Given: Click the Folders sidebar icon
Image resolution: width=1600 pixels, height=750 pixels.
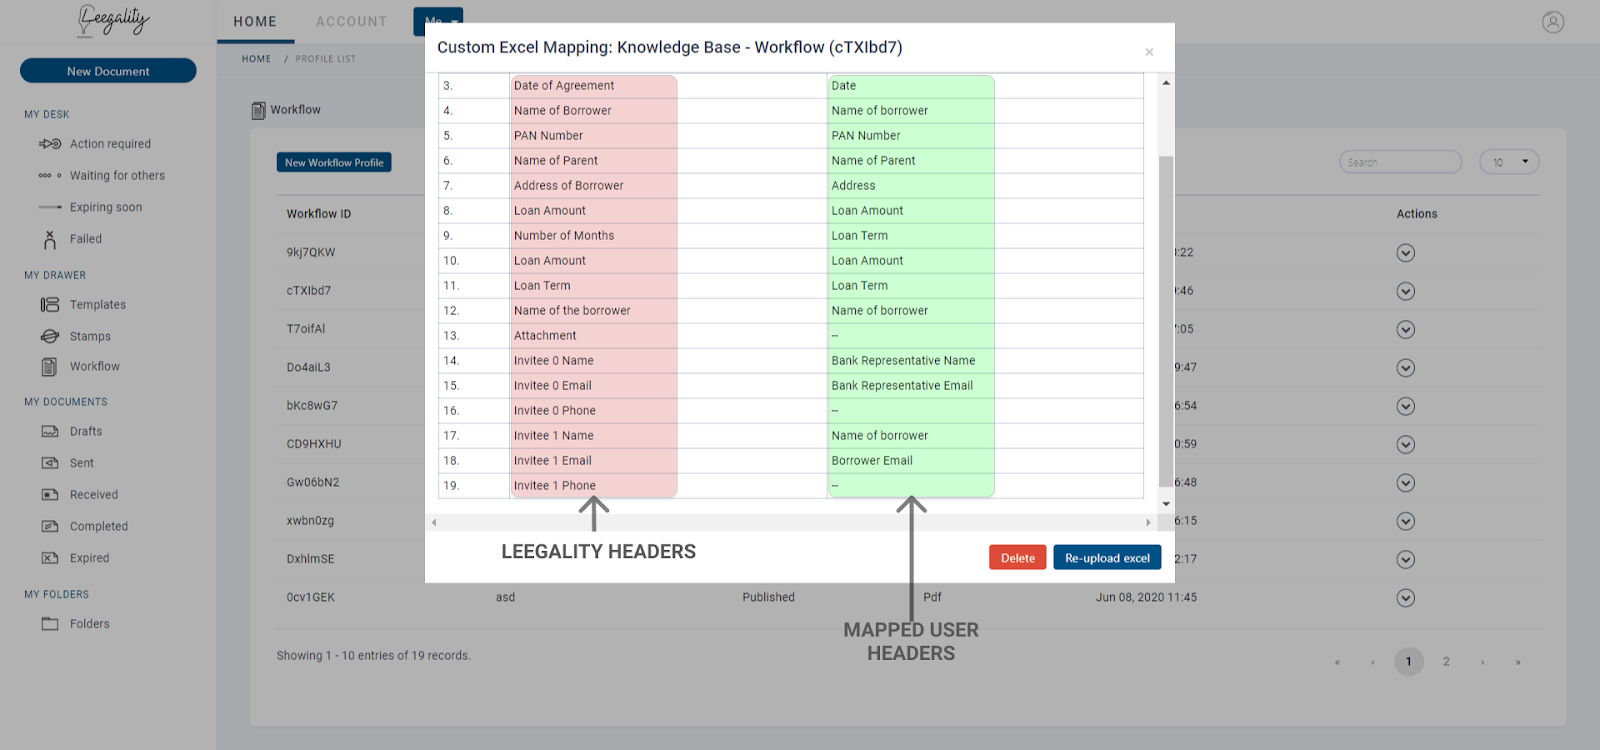Looking at the screenshot, I should point(50,624).
